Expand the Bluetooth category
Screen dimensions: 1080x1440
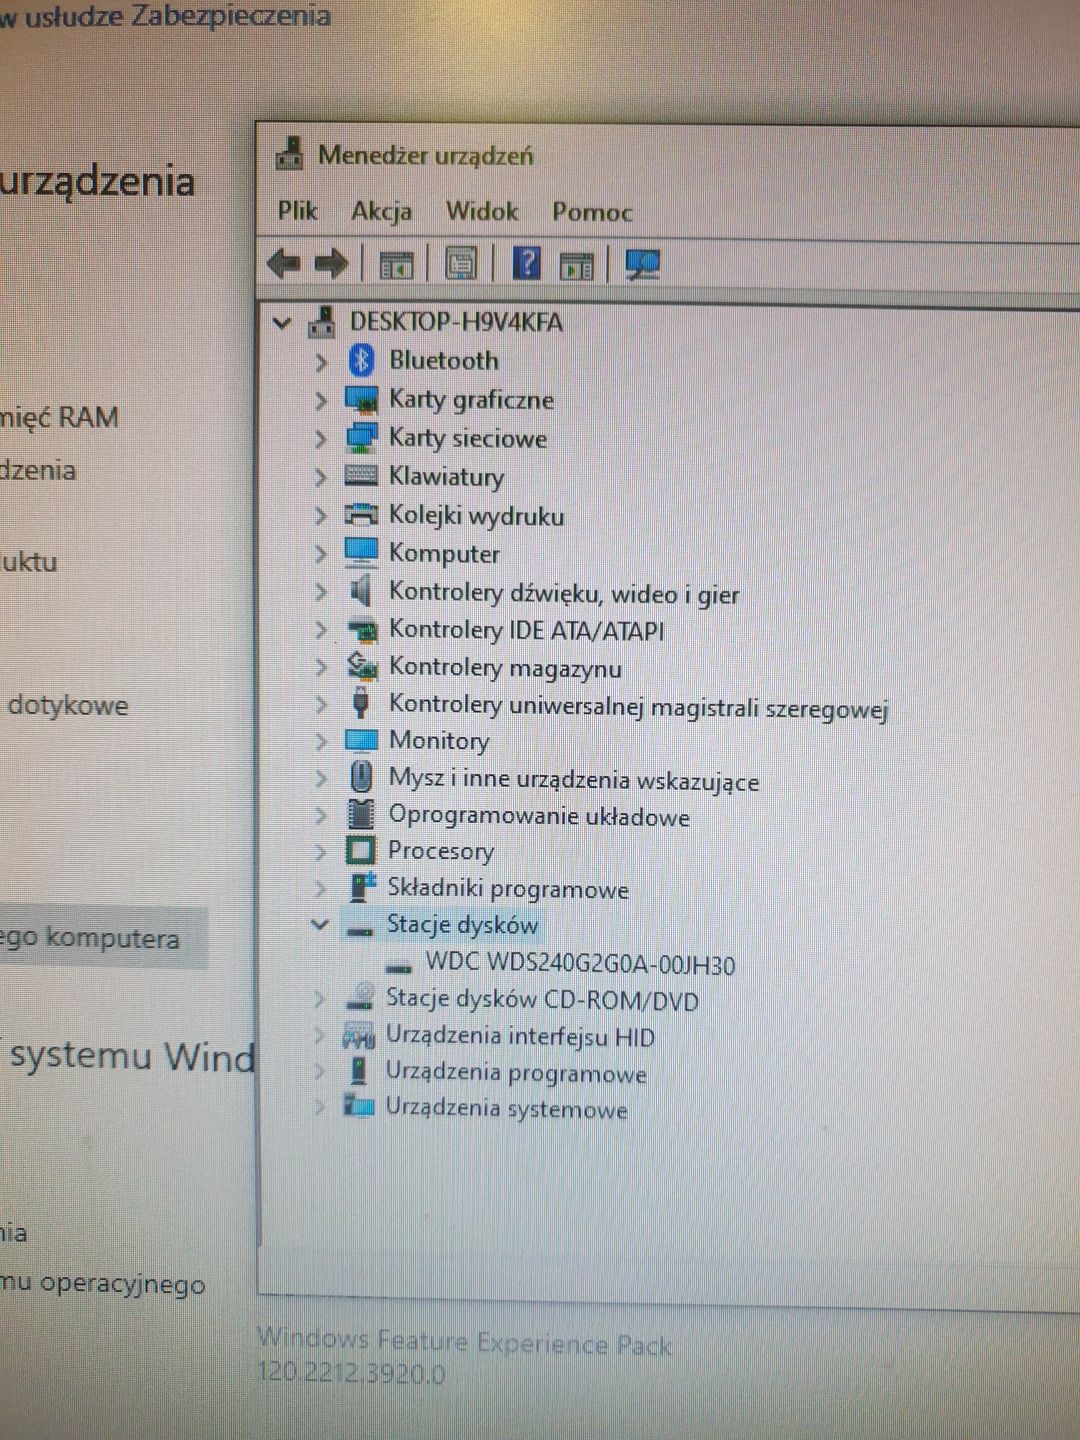point(320,361)
